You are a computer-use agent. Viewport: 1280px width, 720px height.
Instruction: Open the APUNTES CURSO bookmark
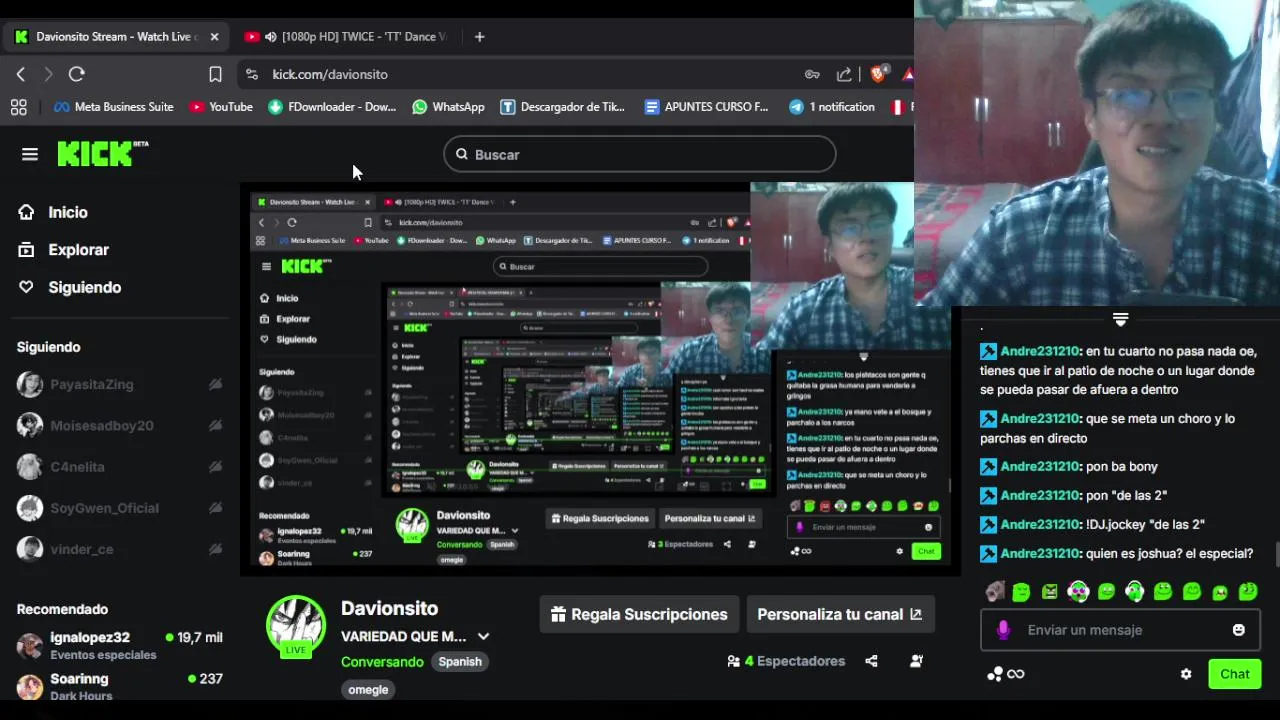coord(707,107)
